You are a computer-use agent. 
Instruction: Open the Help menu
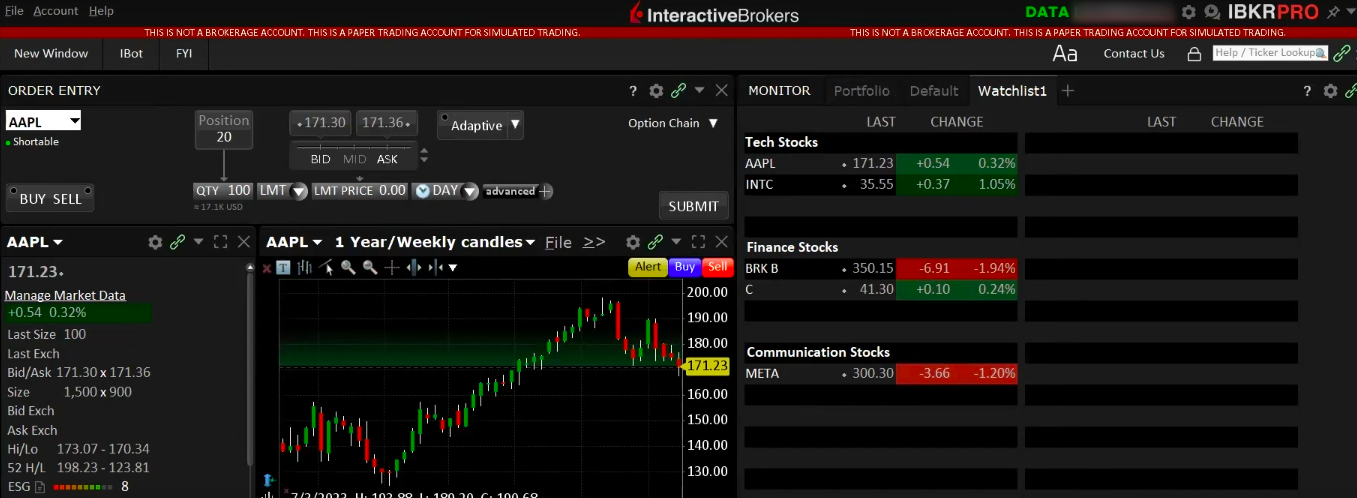click(x=101, y=11)
